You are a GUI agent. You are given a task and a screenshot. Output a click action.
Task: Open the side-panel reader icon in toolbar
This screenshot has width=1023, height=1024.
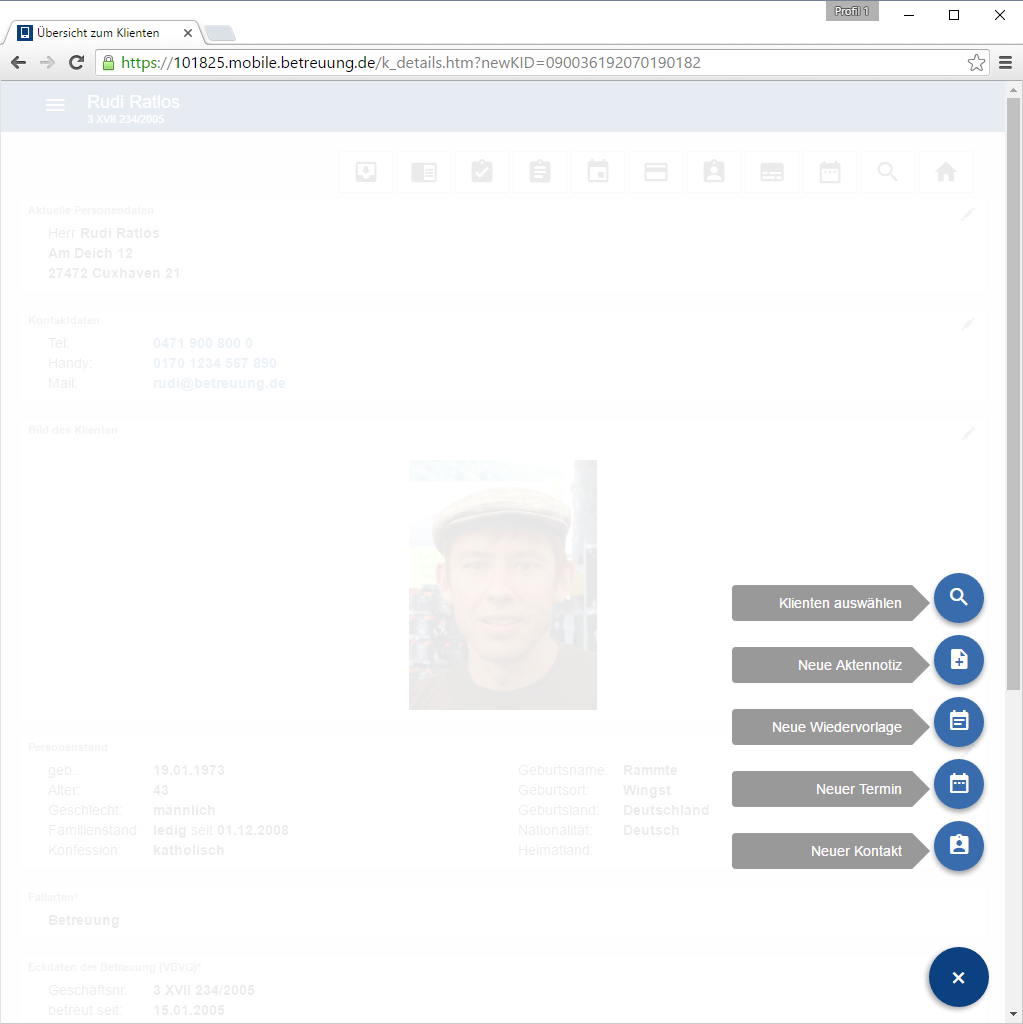click(x=424, y=172)
